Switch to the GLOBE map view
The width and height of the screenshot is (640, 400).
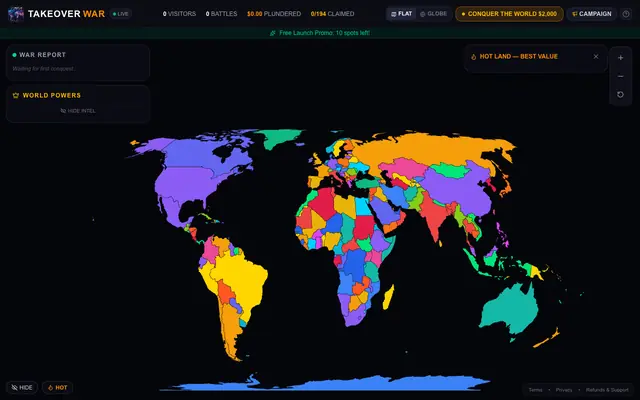(433, 14)
